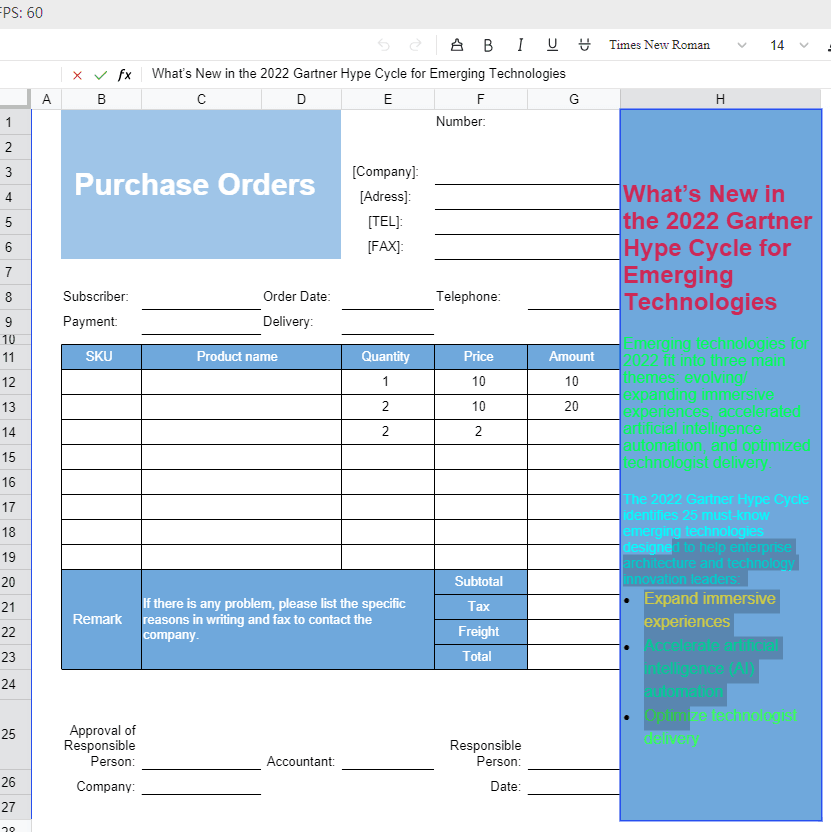Toggle bold formatting
The image size is (831, 832).
pyautogui.click(x=488, y=45)
